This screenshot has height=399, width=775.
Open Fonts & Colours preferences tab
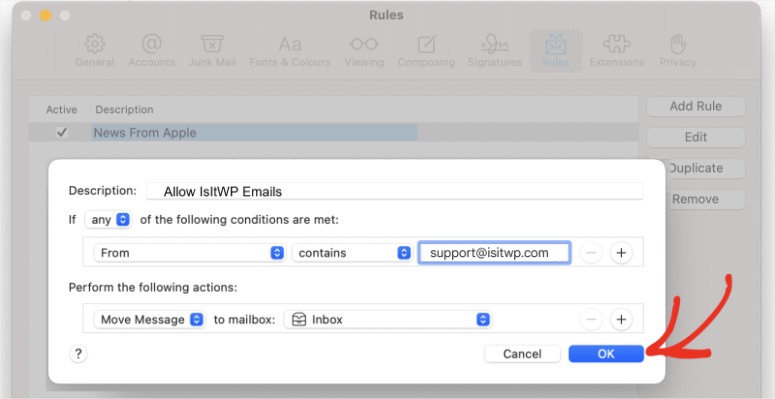[290, 51]
